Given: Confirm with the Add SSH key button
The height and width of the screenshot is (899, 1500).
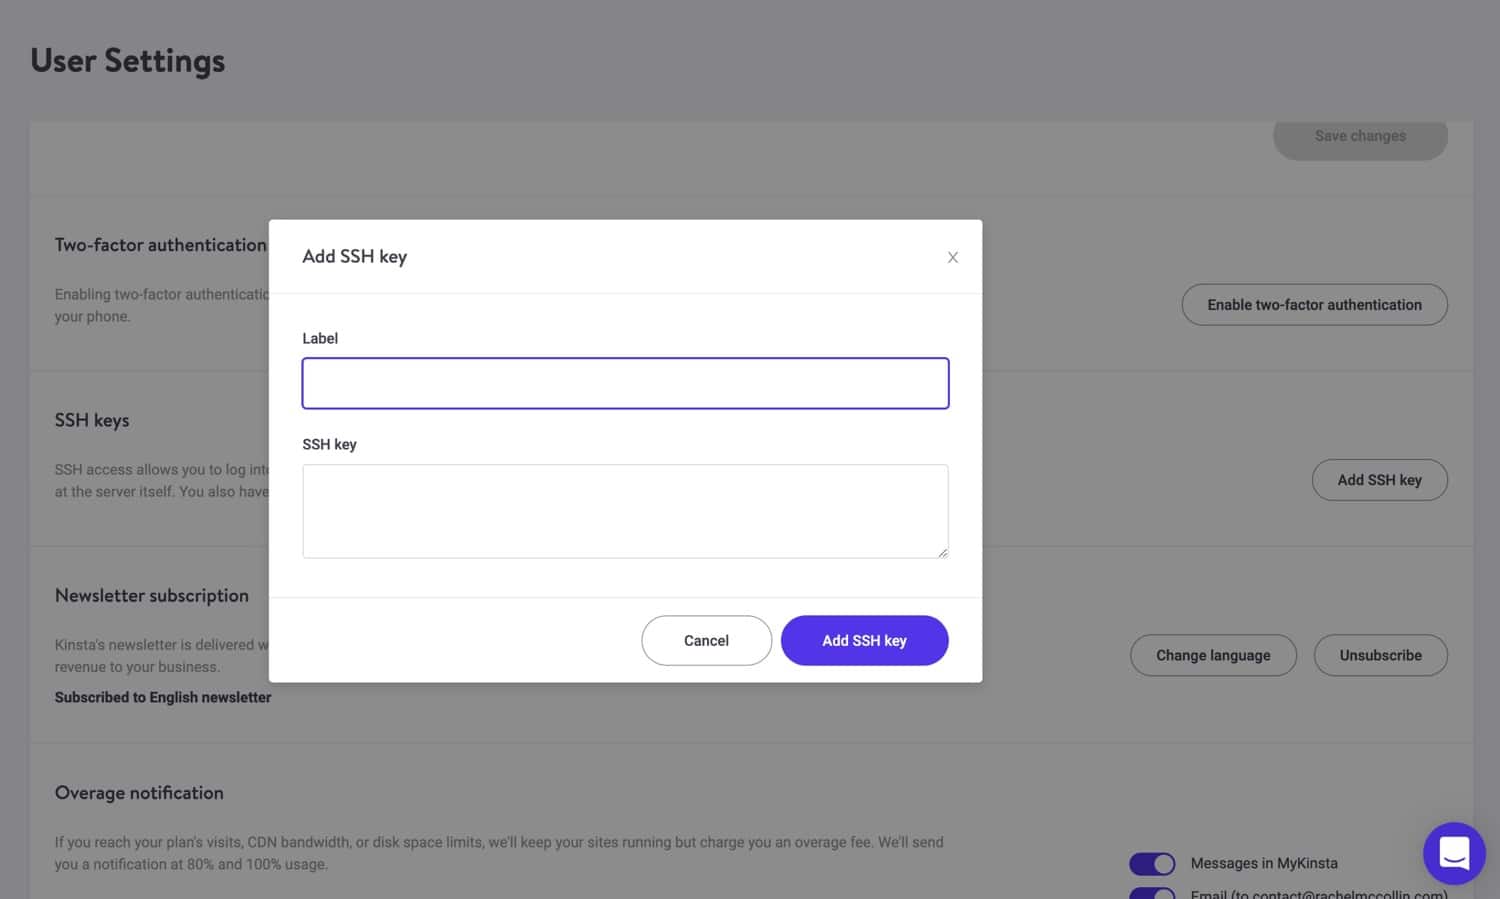Looking at the screenshot, I should tap(864, 640).
